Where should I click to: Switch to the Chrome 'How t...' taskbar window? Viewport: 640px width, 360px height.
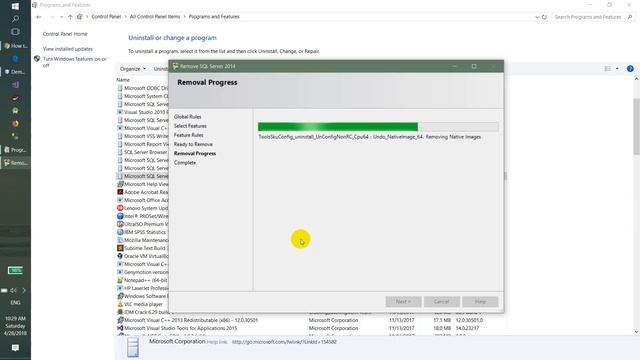coord(16,46)
